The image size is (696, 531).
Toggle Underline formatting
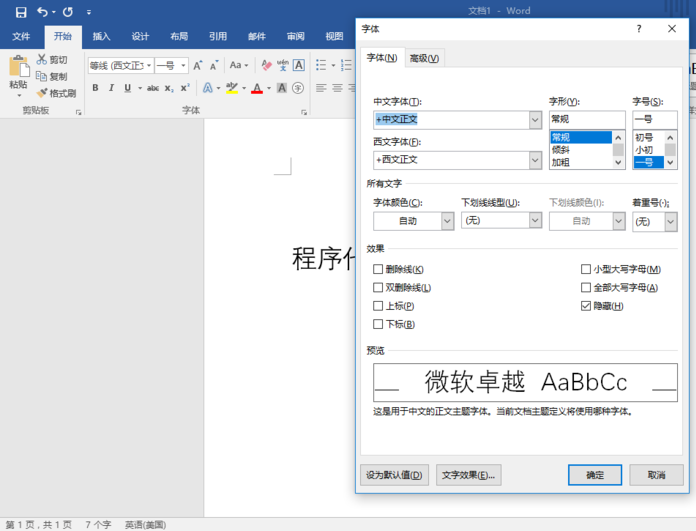click(127, 88)
